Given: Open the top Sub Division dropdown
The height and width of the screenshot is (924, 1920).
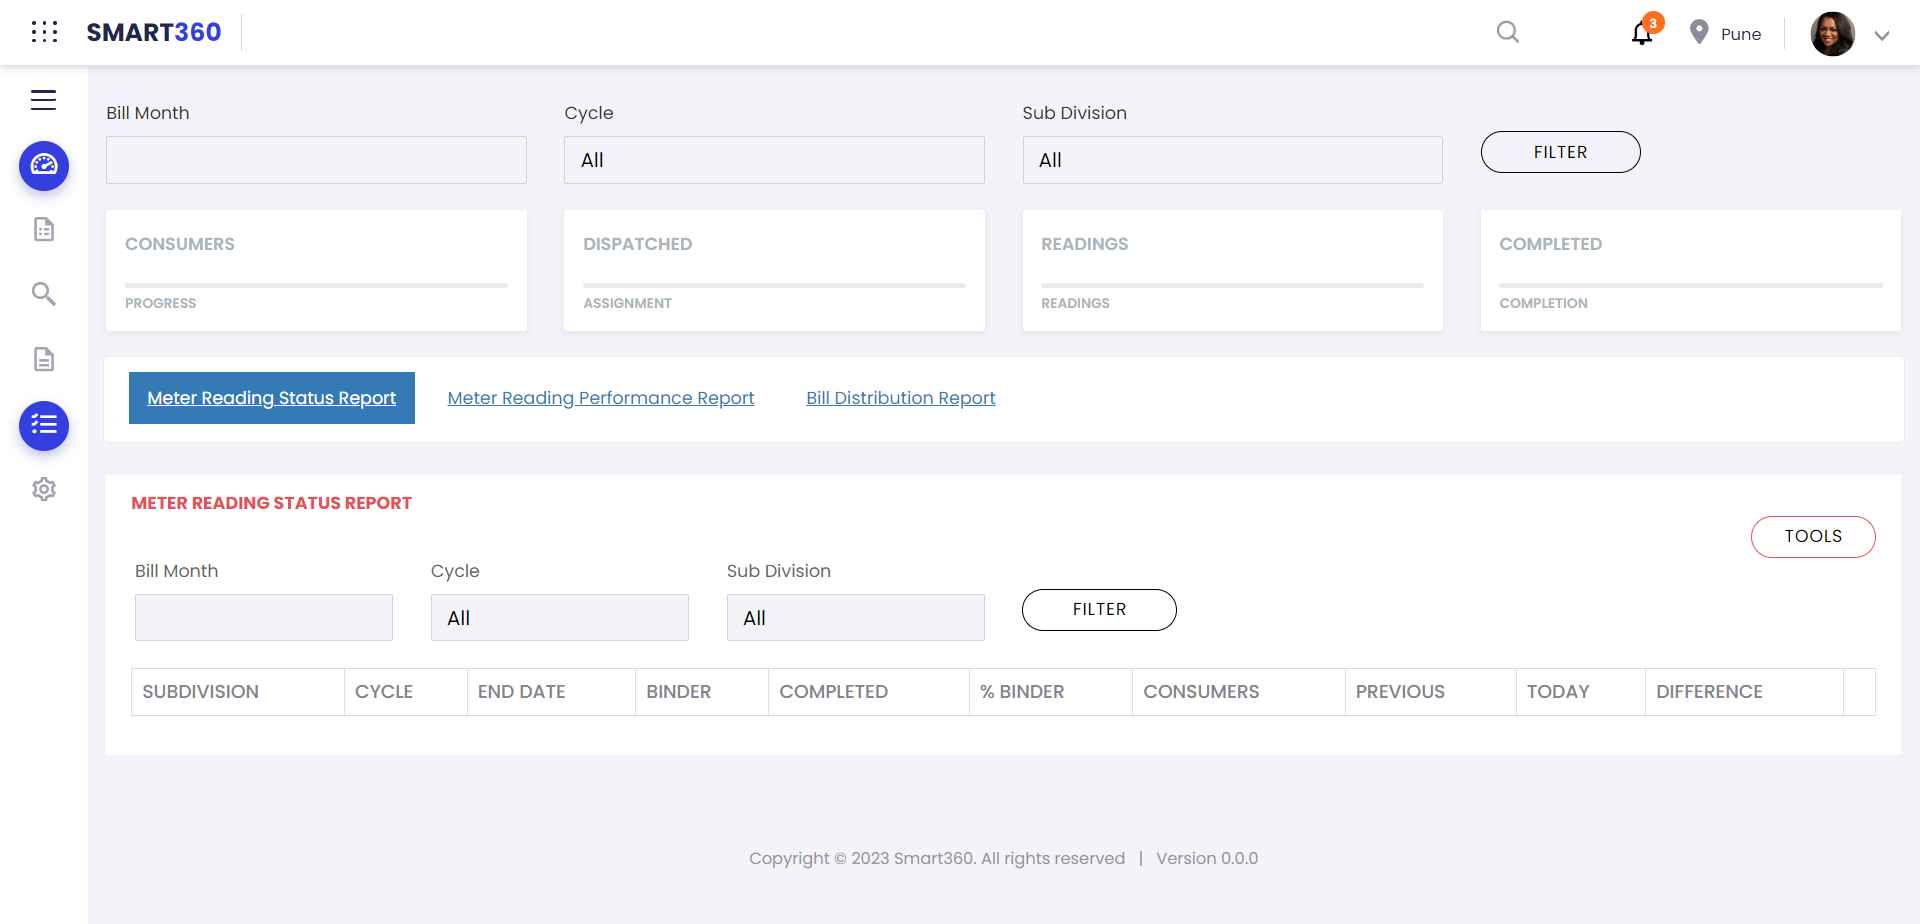Looking at the screenshot, I should tap(1232, 160).
